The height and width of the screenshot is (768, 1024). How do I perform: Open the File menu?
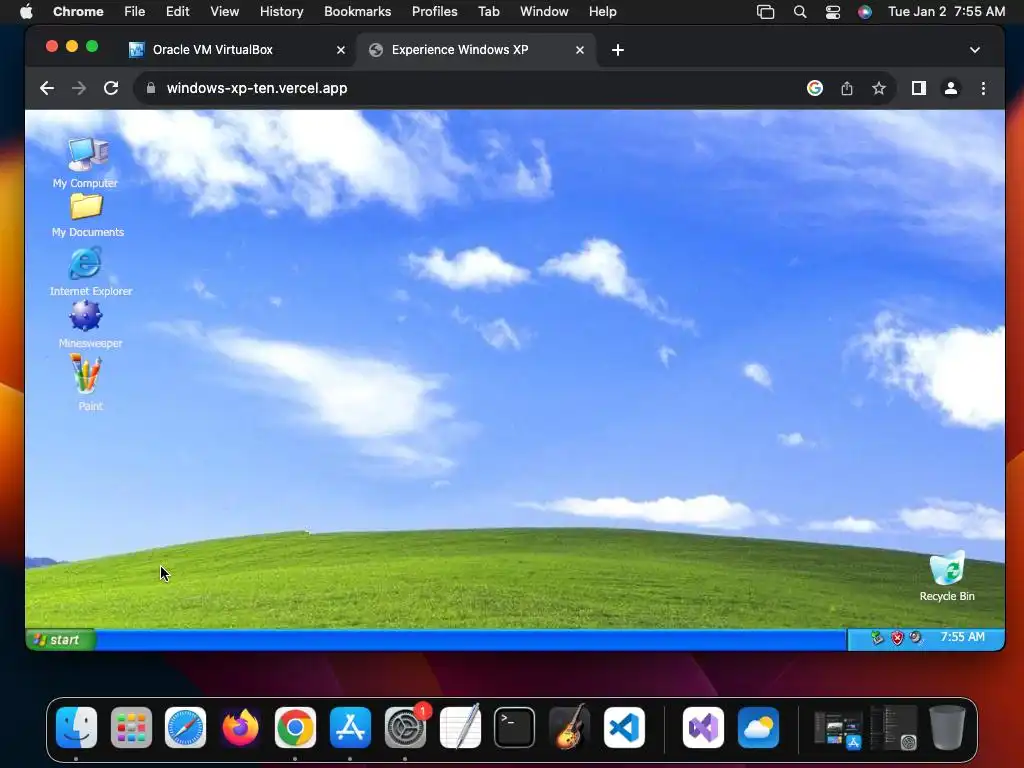[x=135, y=11]
